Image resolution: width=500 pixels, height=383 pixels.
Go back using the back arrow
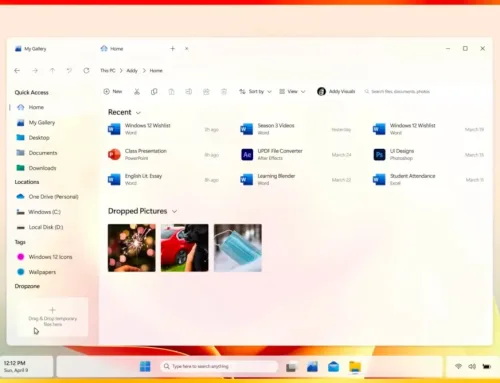(17, 71)
